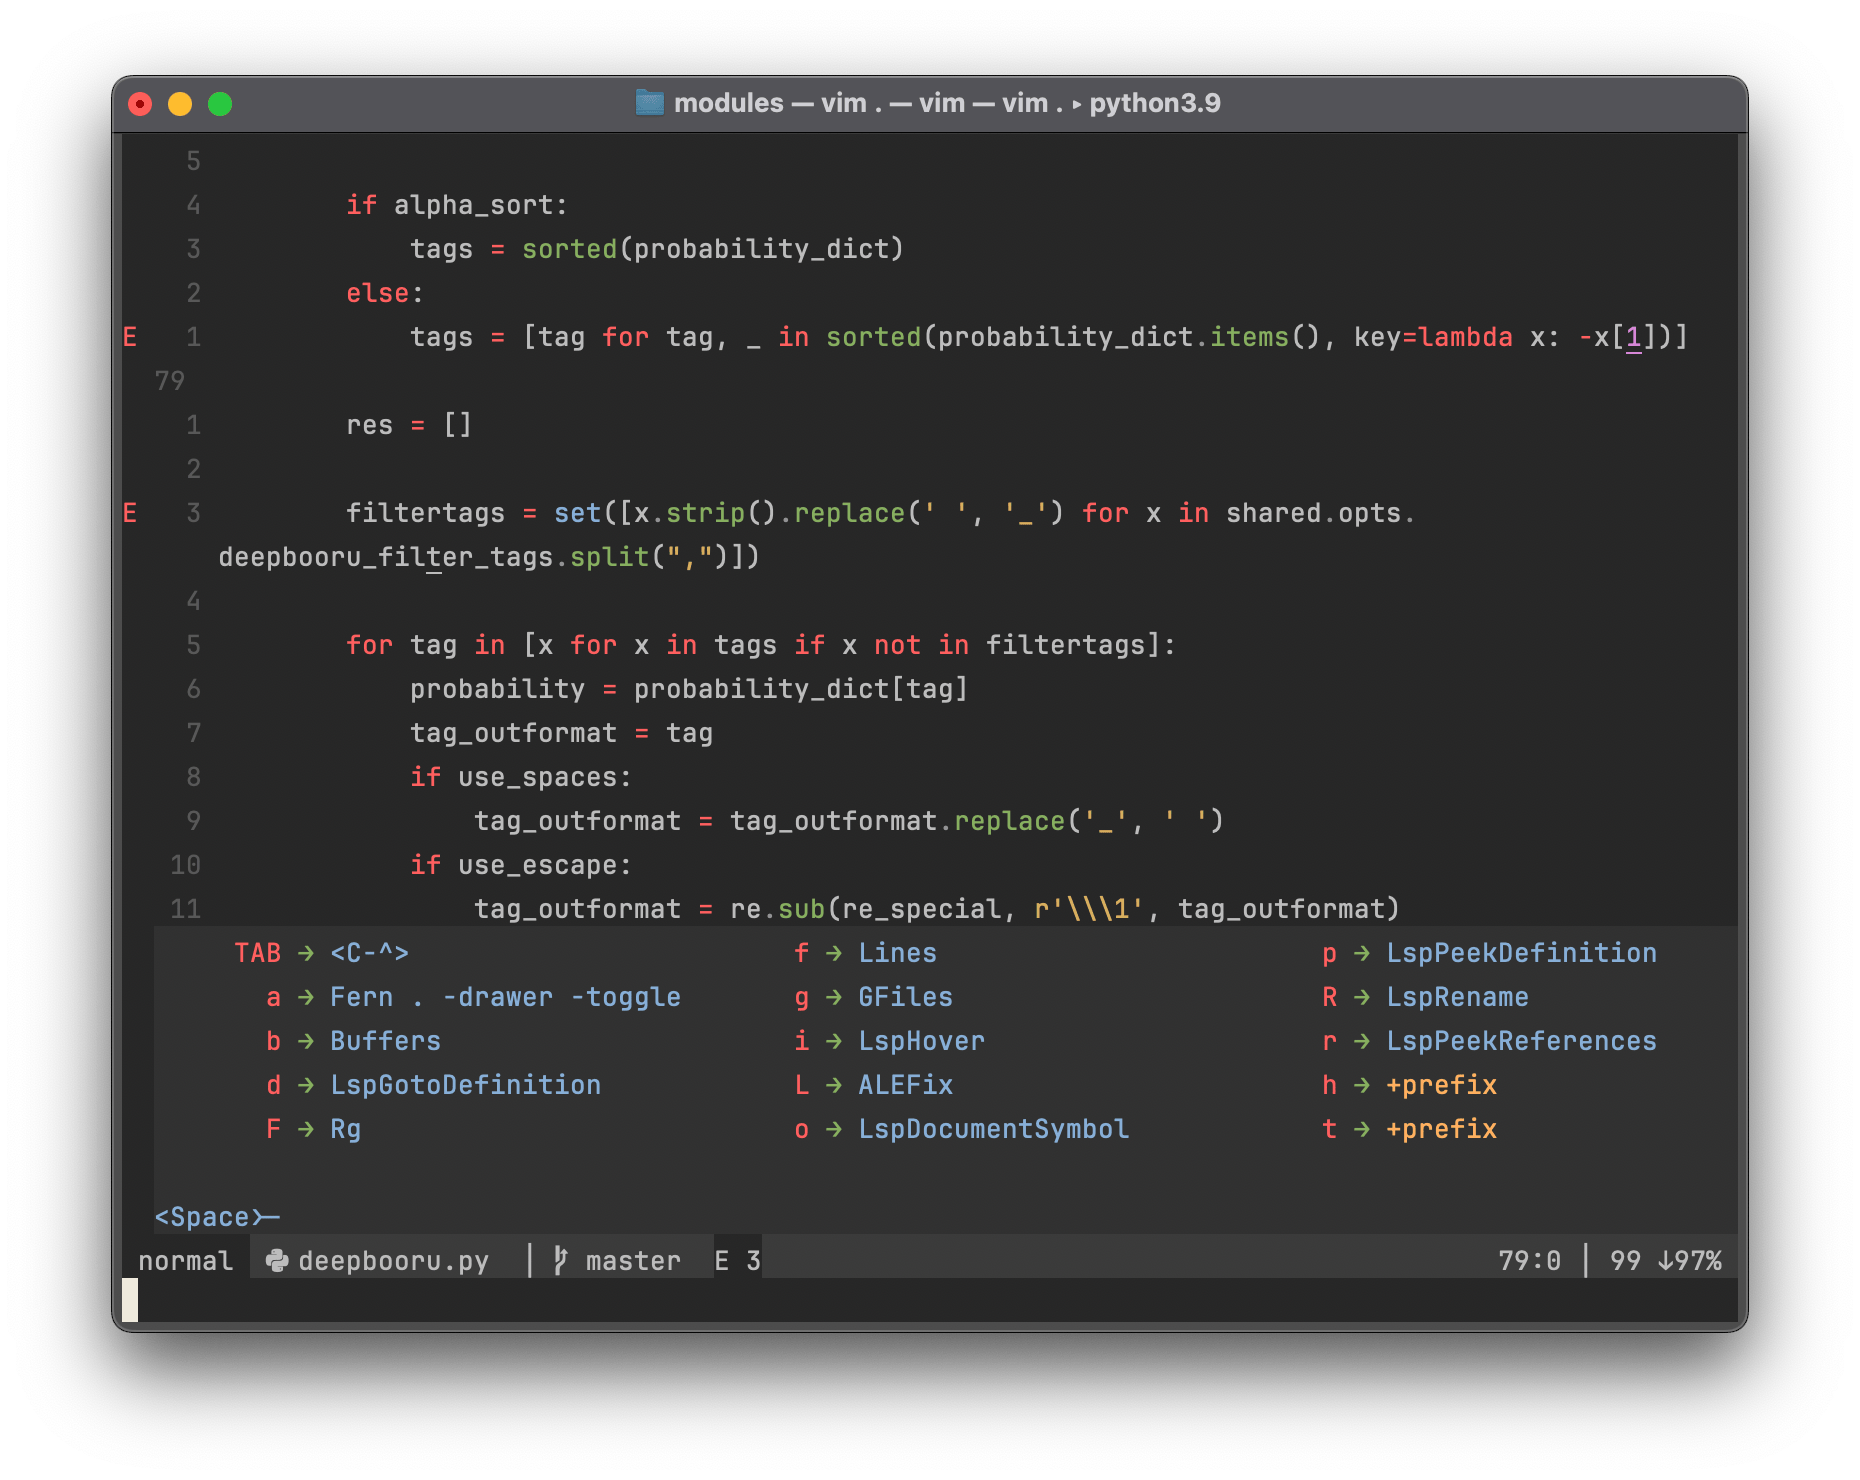
Task: Select the LspRename entry
Action: pyautogui.click(x=1426, y=997)
